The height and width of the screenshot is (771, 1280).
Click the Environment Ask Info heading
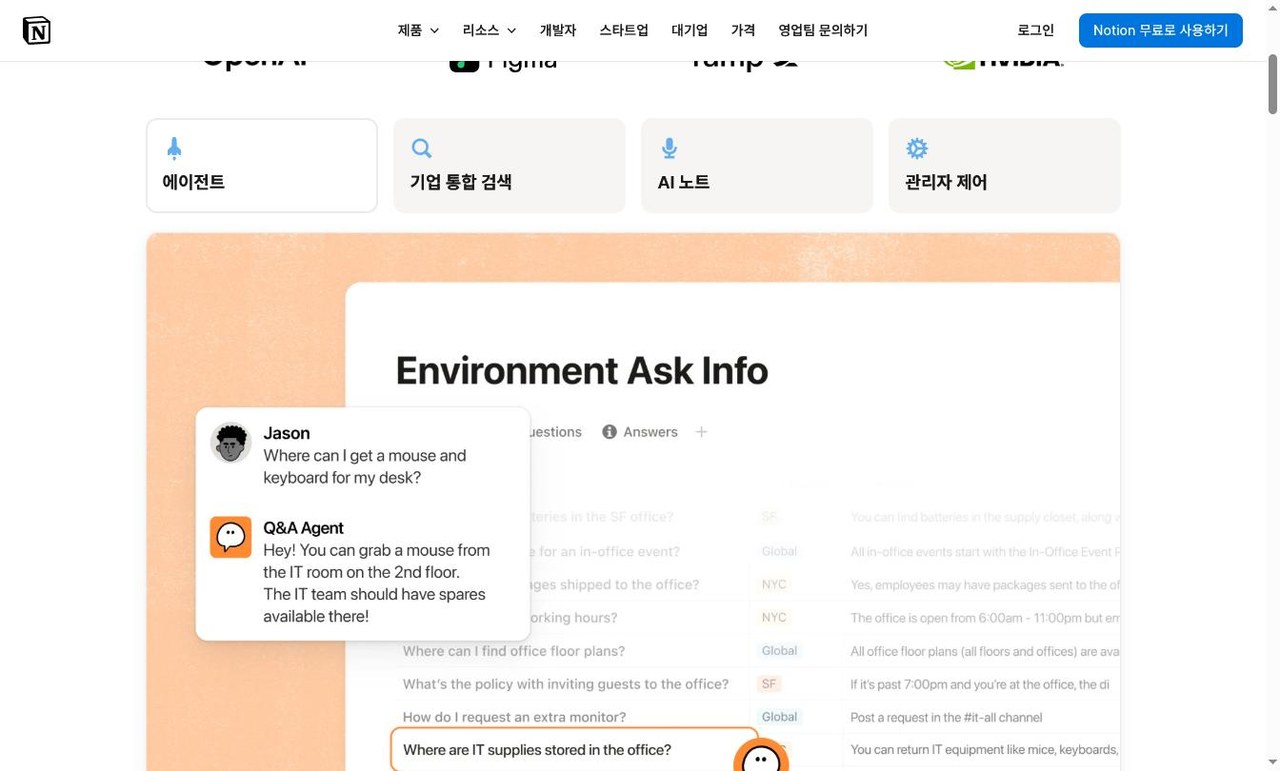tap(582, 371)
